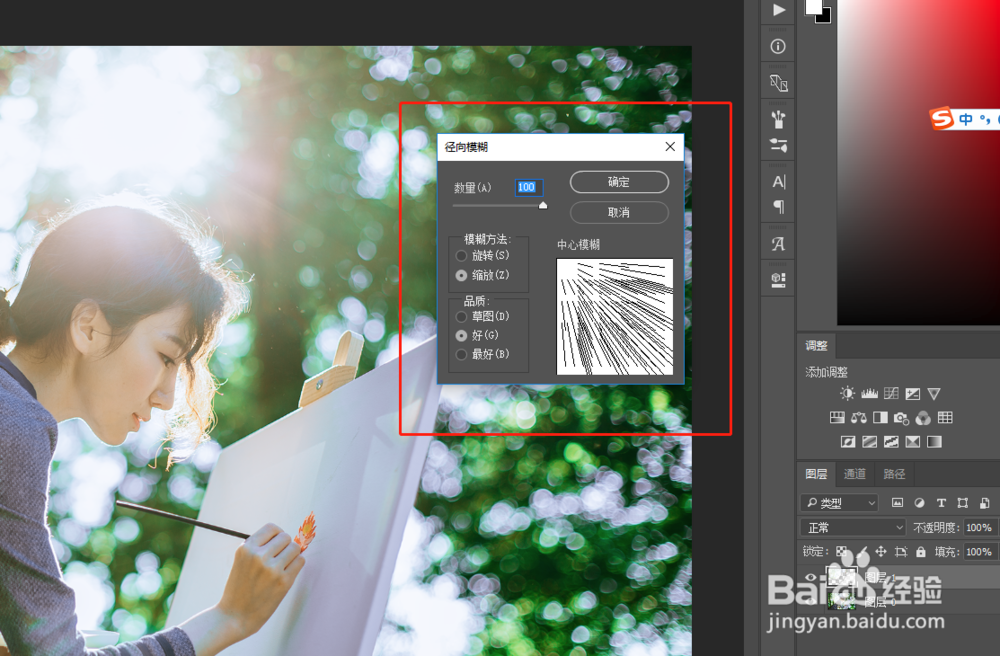Add a Posterize adjustment
This screenshot has height=656, width=1000.
tap(869, 442)
